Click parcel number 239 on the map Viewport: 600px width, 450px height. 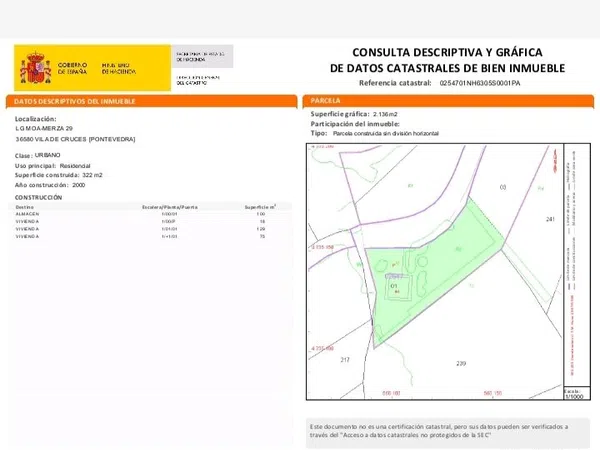pyautogui.click(x=461, y=363)
